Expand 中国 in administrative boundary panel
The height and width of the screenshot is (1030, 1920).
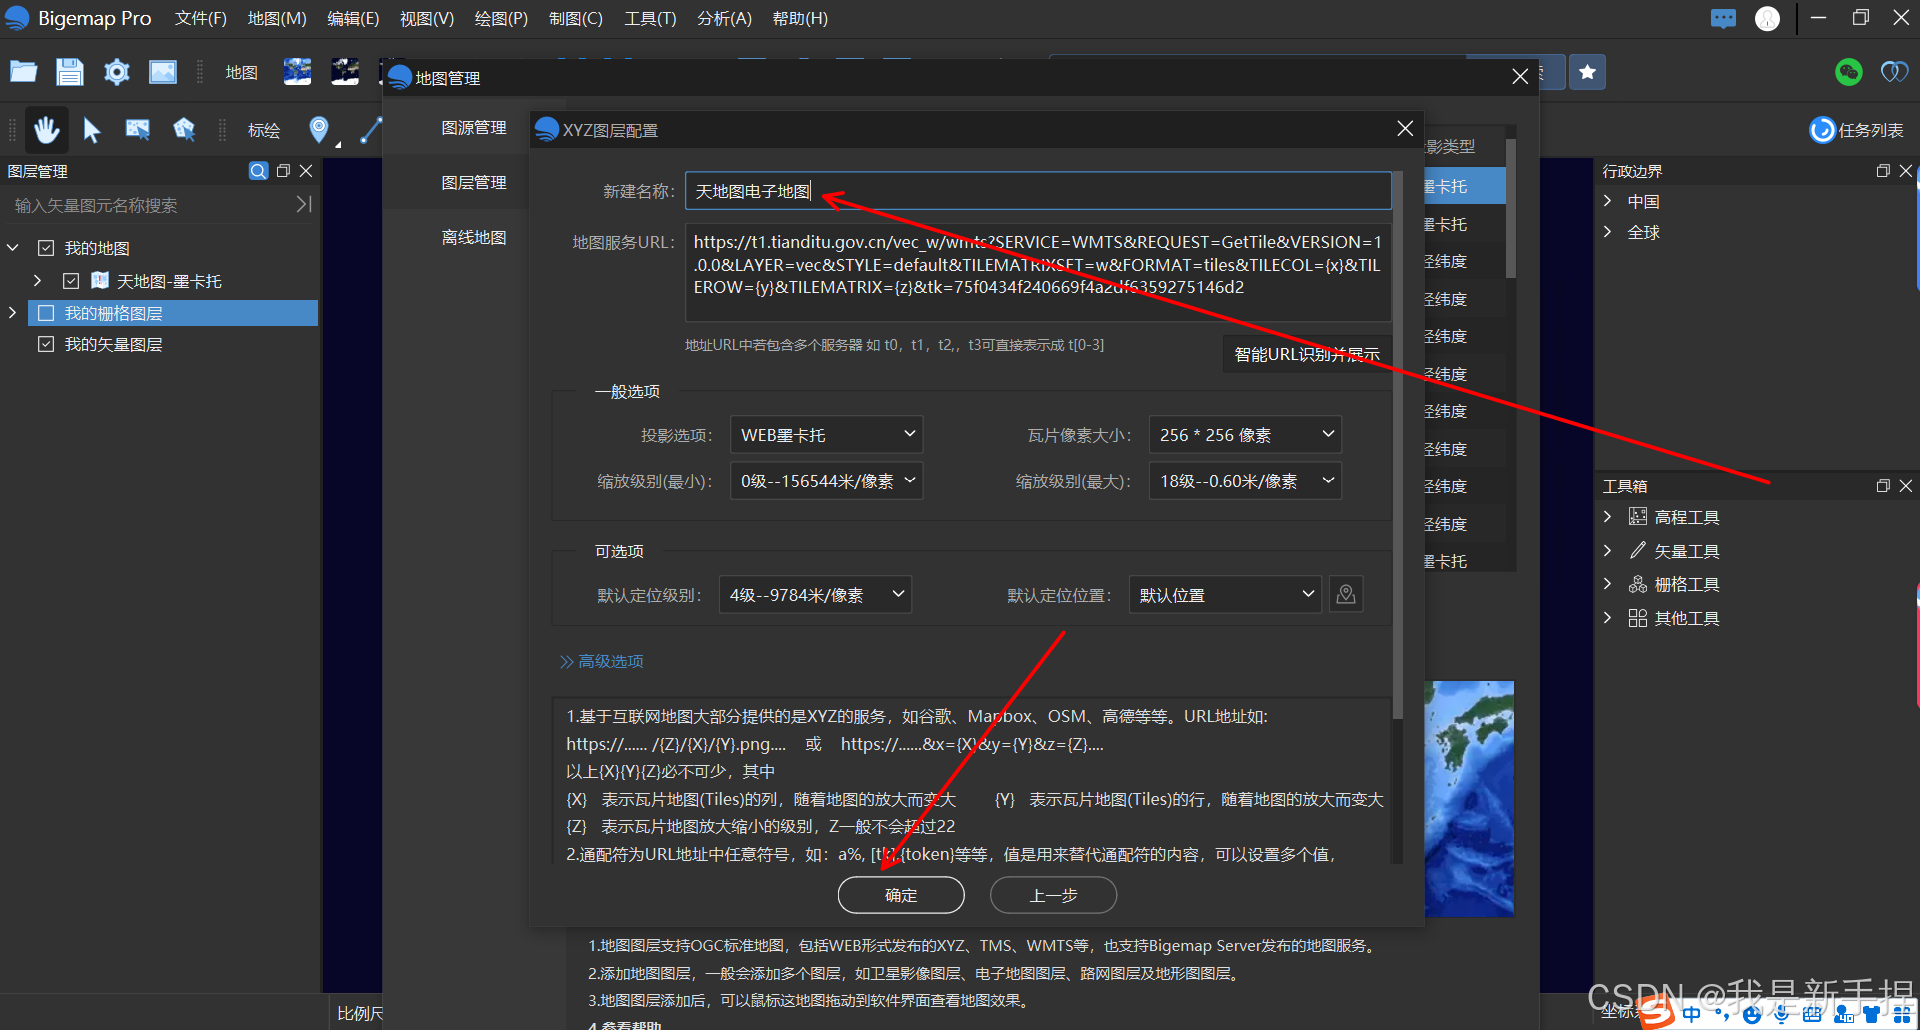pos(1608,201)
